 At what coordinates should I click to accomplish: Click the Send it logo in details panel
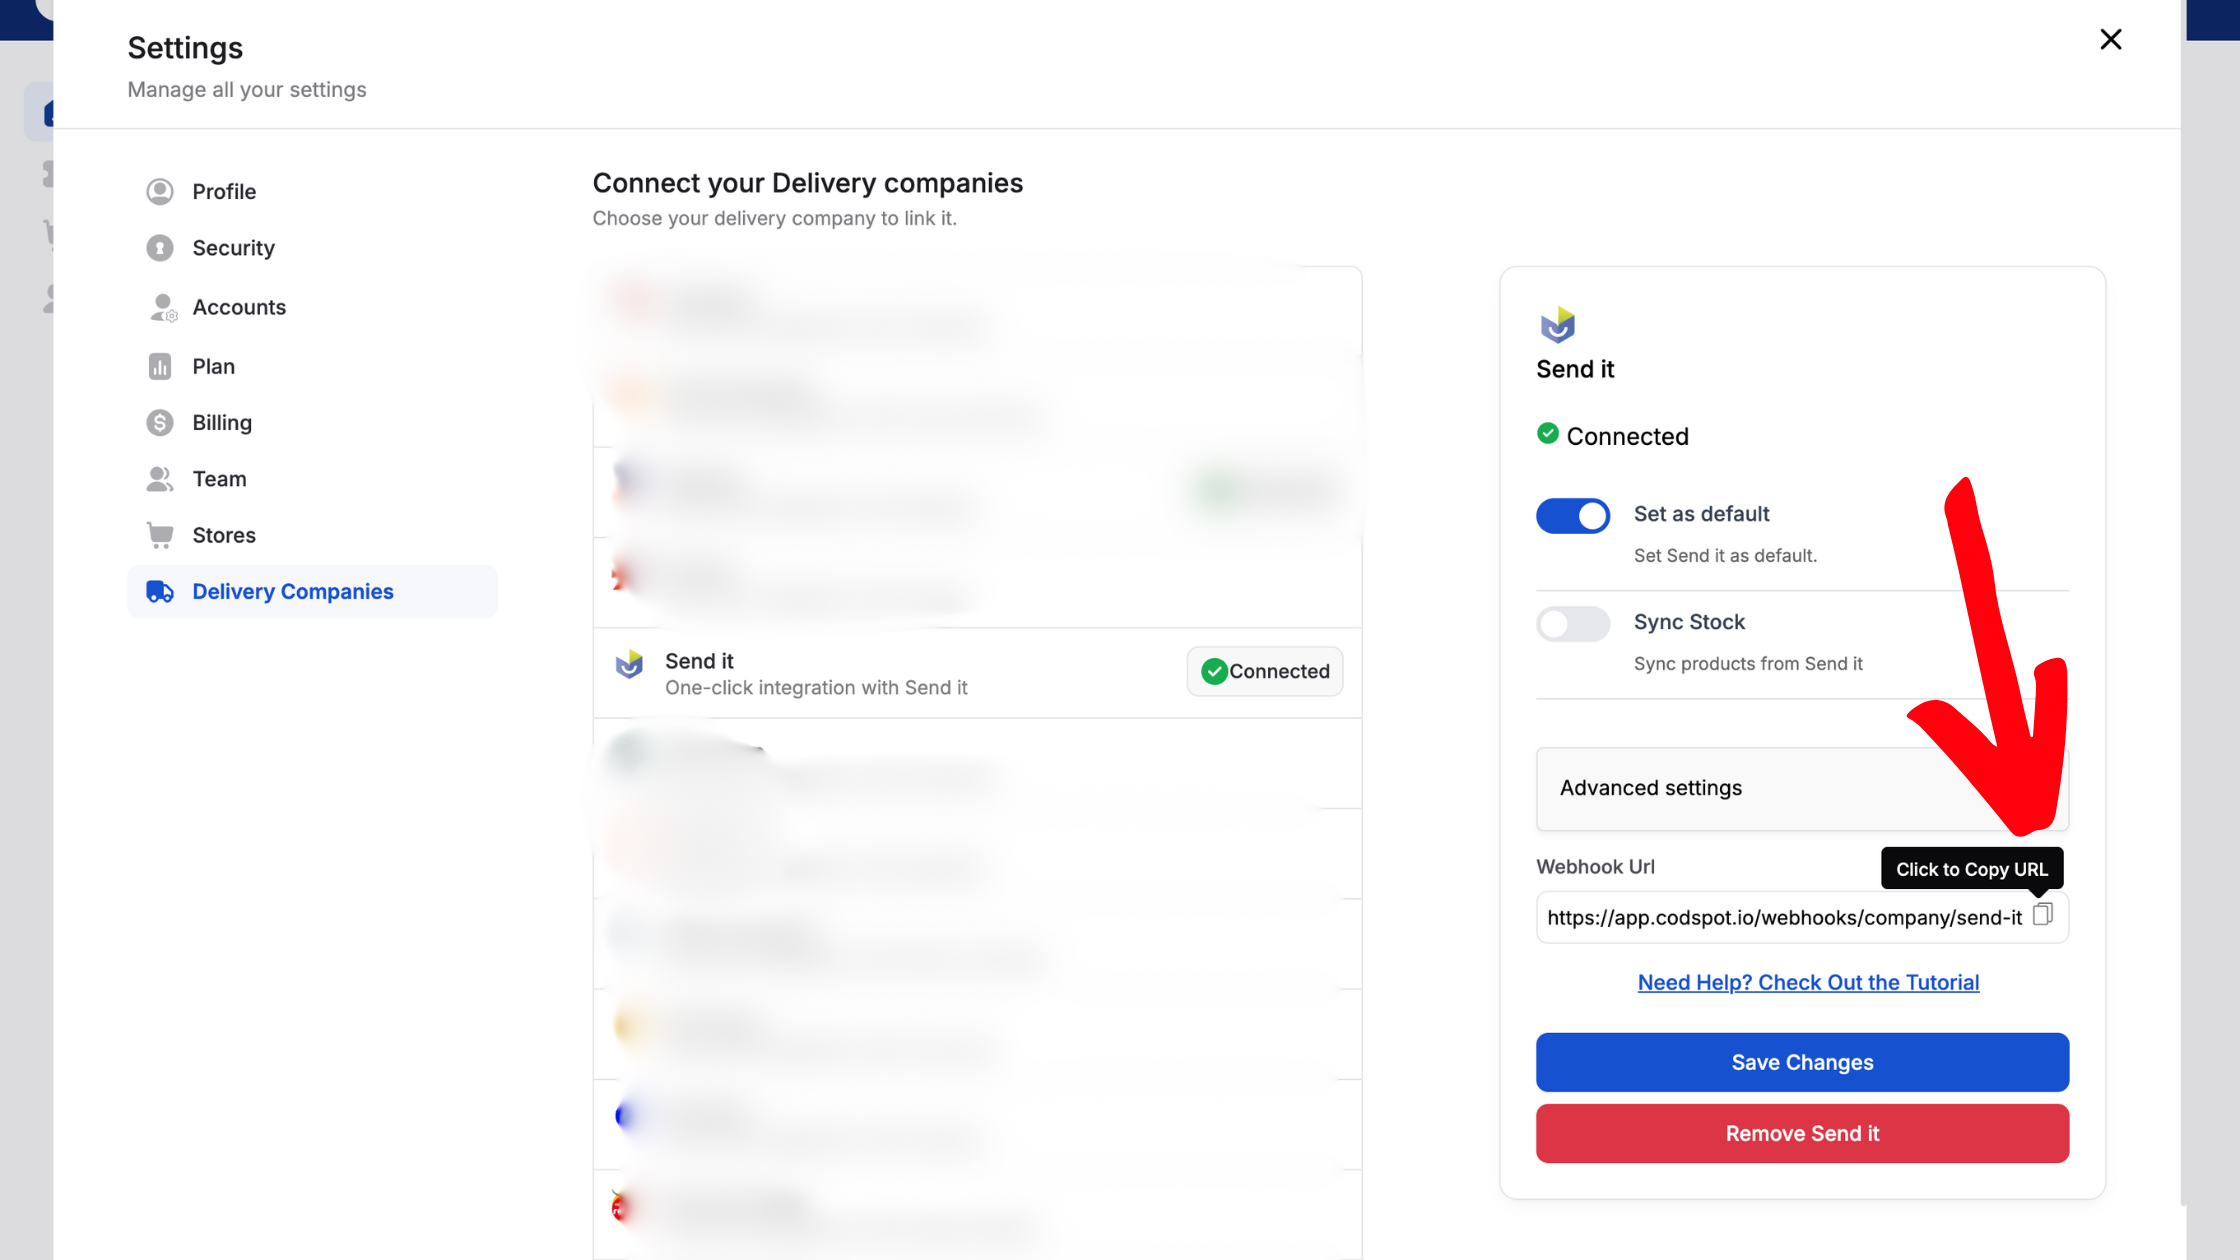click(1557, 325)
